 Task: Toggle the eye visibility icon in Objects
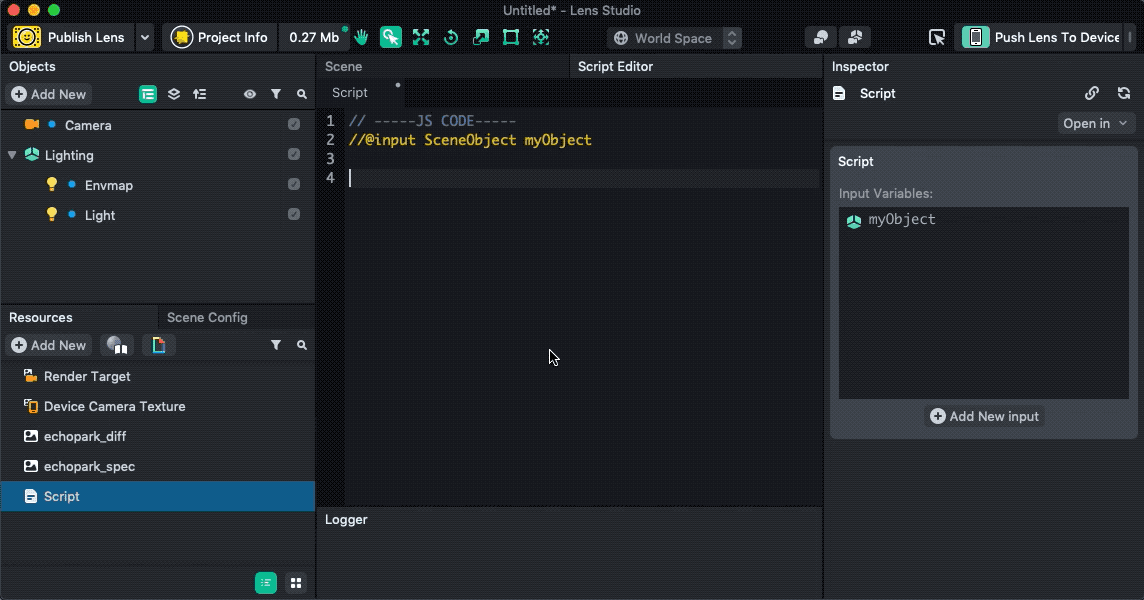click(x=250, y=94)
